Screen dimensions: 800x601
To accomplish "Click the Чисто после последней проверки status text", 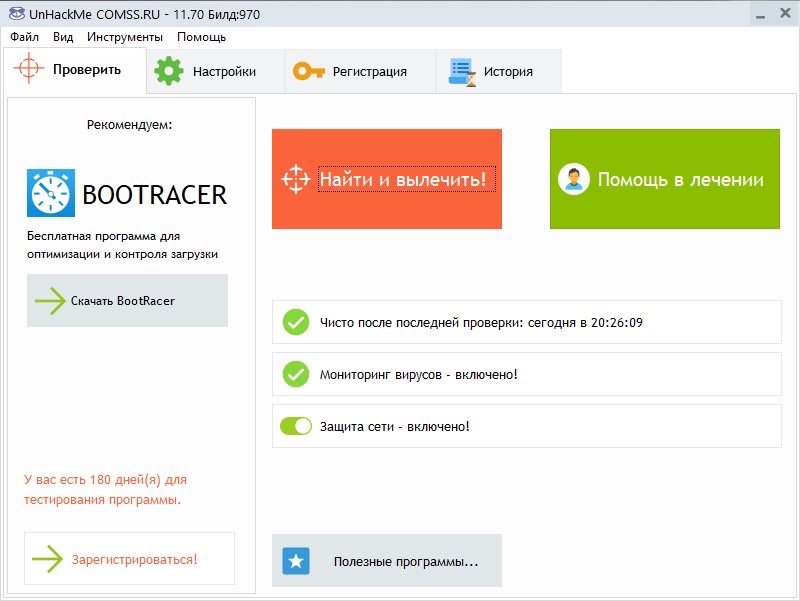I will tap(481, 322).
